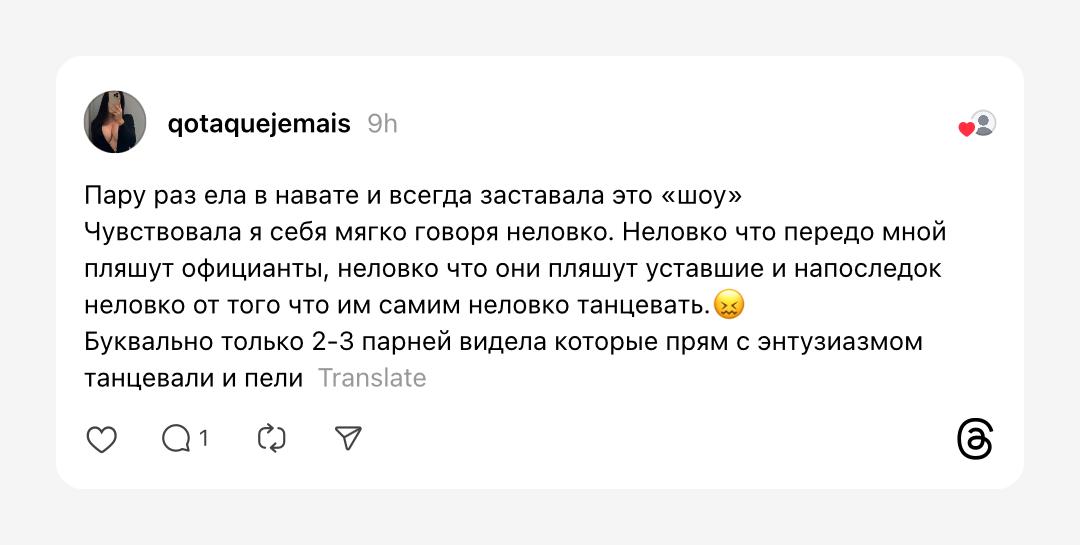Click the text "танцевали и пели"

(x=193, y=378)
